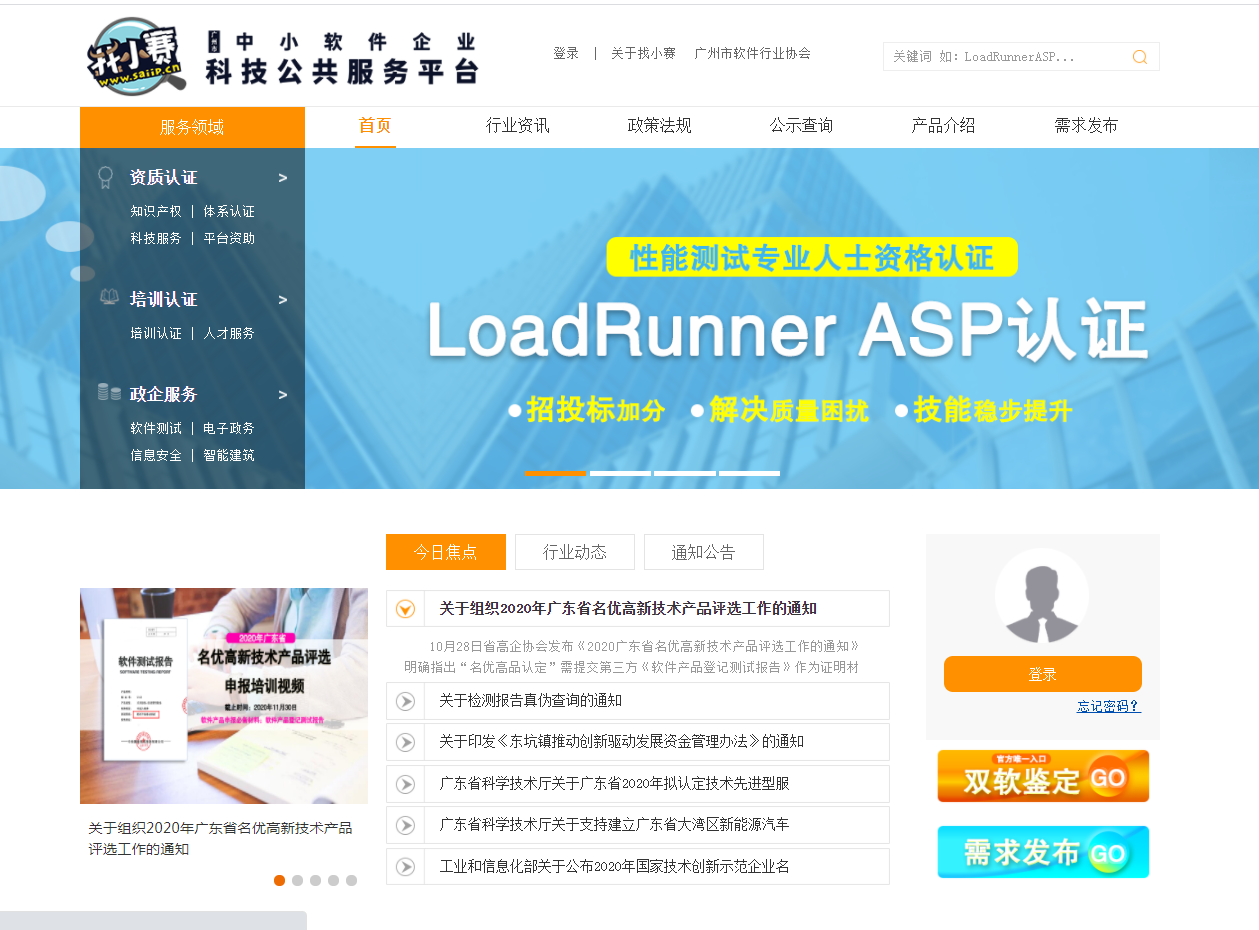Select the second banner slide indicator

(x=620, y=473)
